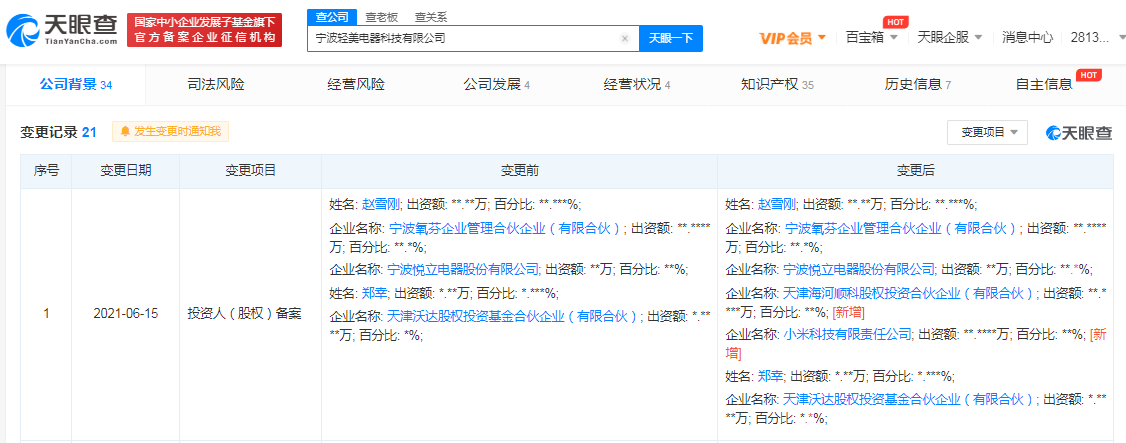Open the 公司发展 tab
1126x443 pixels.
pyautogui.click(x=497, y=85)
